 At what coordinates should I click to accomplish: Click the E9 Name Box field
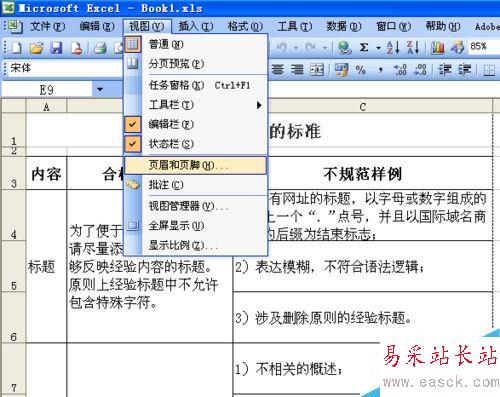(x=47, y=90)
